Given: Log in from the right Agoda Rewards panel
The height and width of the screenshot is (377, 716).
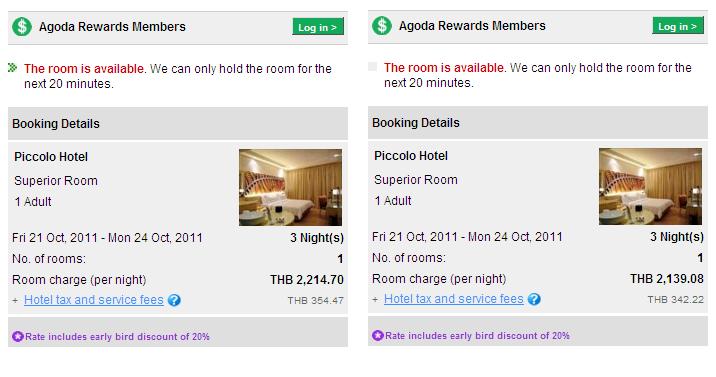Looking at the screenshot, I should (678, 26).
